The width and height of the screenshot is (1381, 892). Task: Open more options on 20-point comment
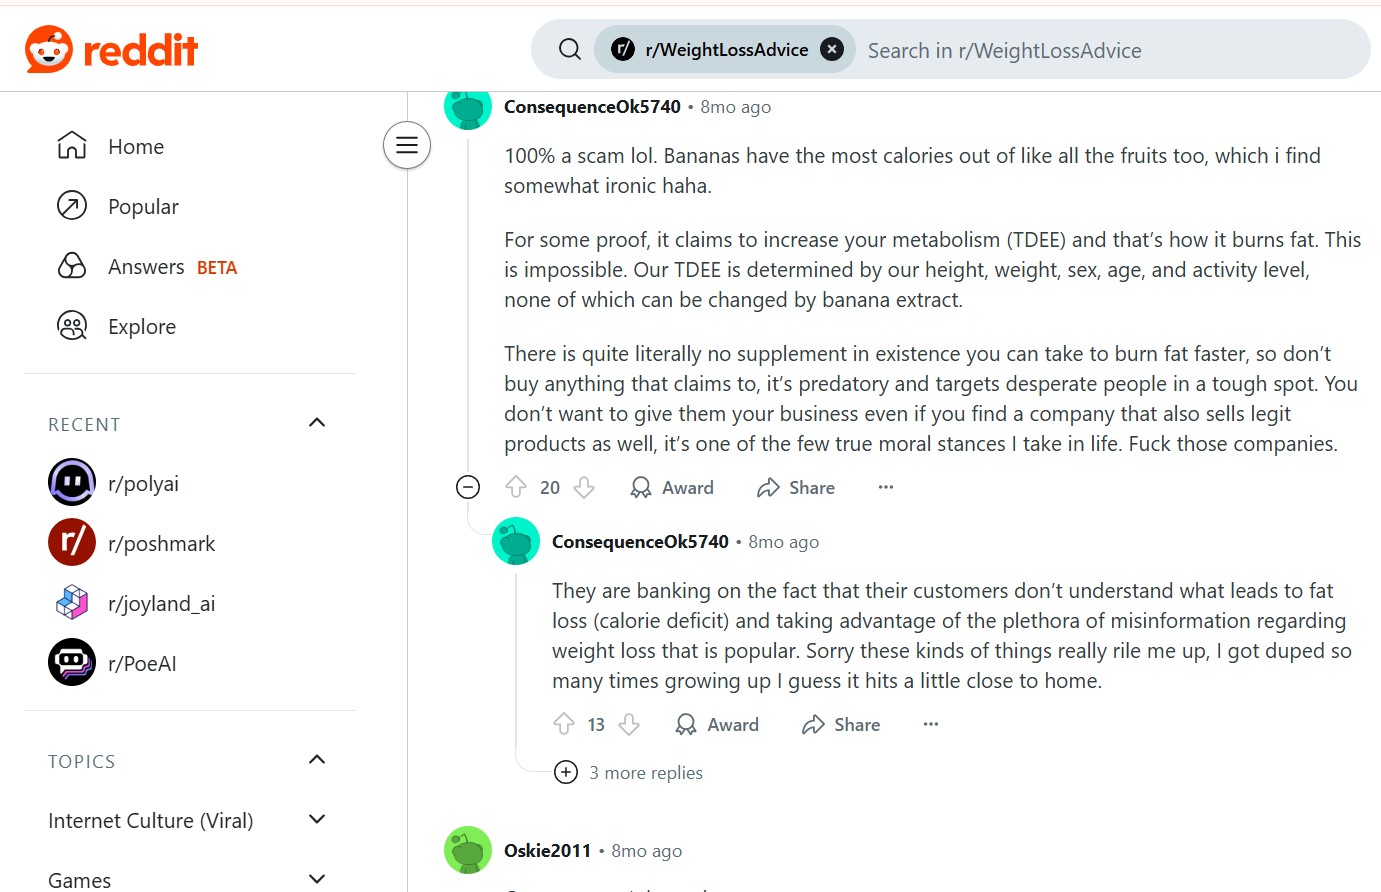click(886, 488)
